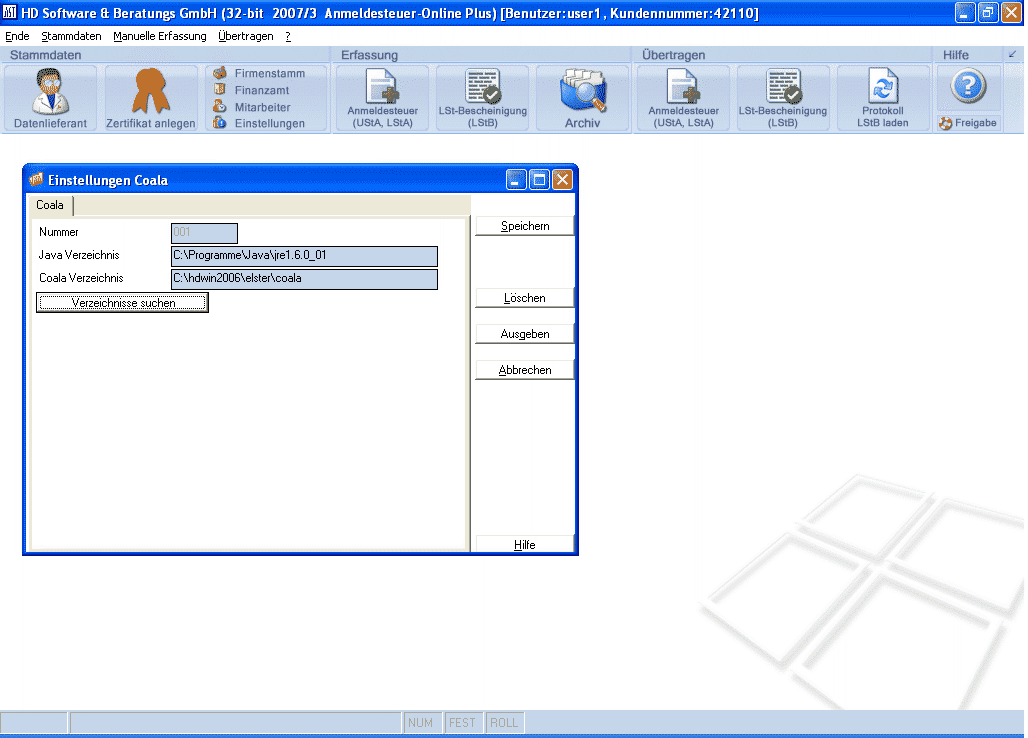Open Firmenstamm in Stammdaten
The height and width of the screenshot is (738, 1028).
pyautogui.click(x=260, y=73)
